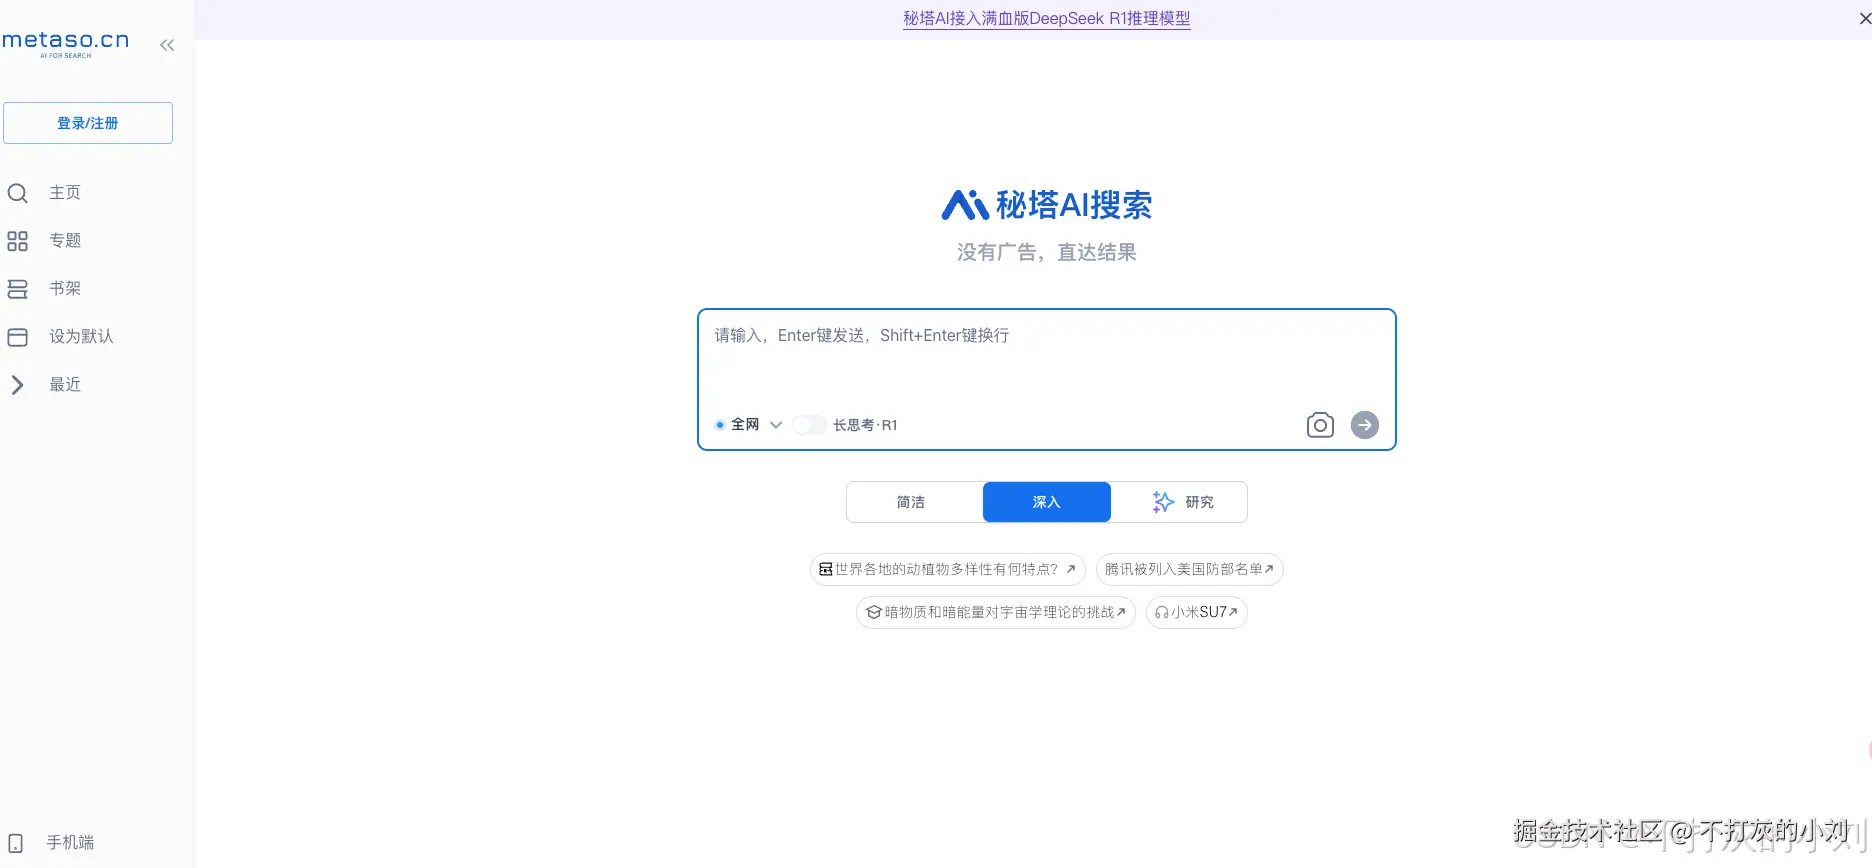Image resolution: width=1872 pixels, height=868 pixels.
Task: Click the 没有广告，直达结果 tagline
Action: point(1047,253)
